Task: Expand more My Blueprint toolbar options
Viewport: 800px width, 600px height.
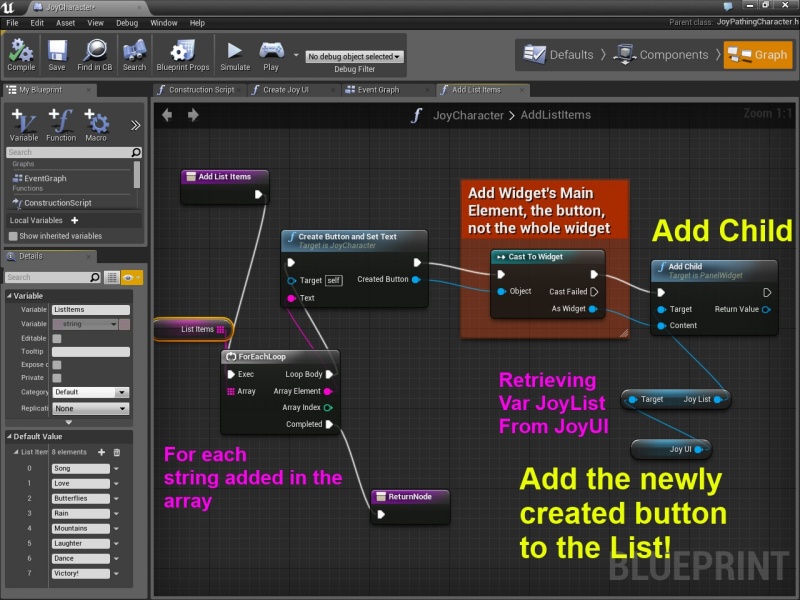Action: [135, 126]
